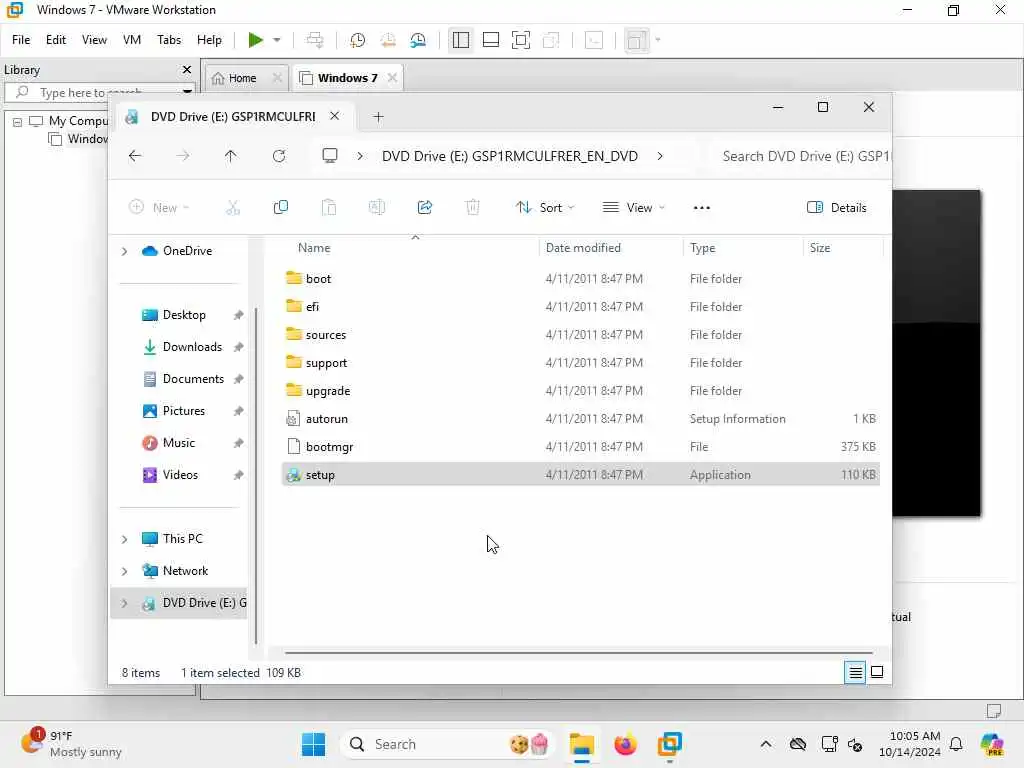Viewport: 1024px width, 768px height.
Task: Select the efi folder
Action: 580,307
